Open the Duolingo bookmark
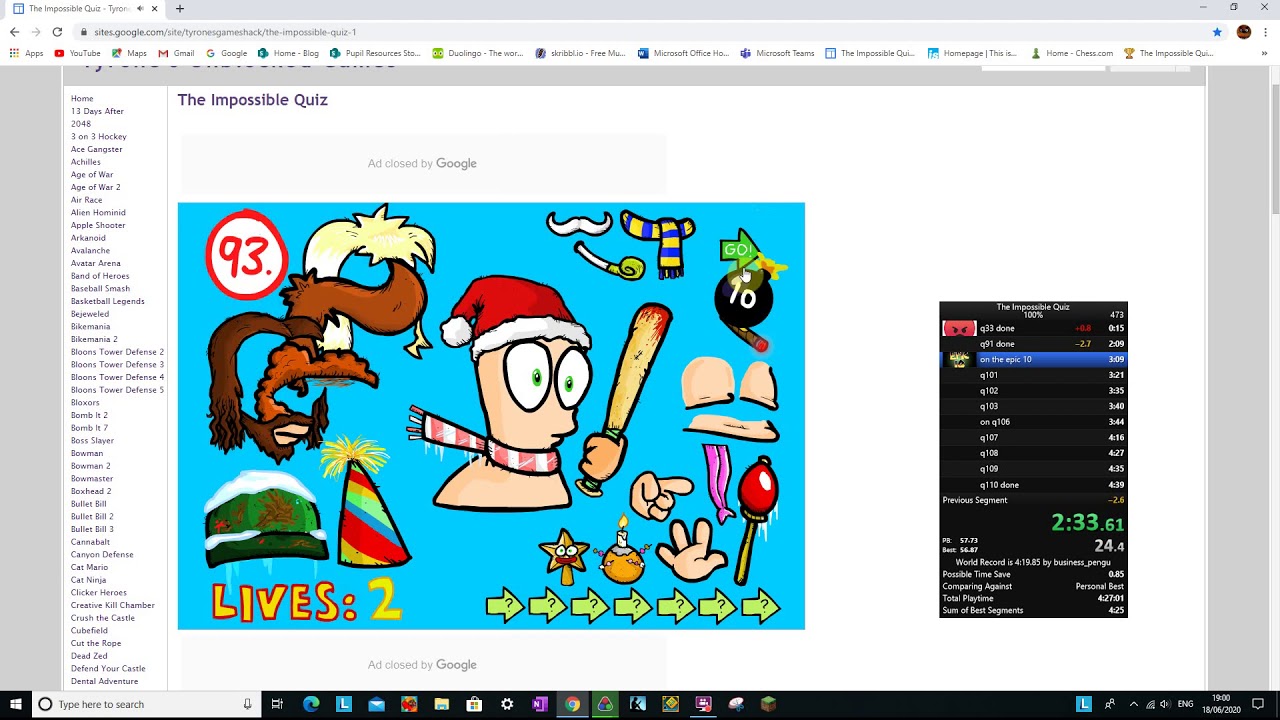1280x720 pixels. click(x=477, y=53)
